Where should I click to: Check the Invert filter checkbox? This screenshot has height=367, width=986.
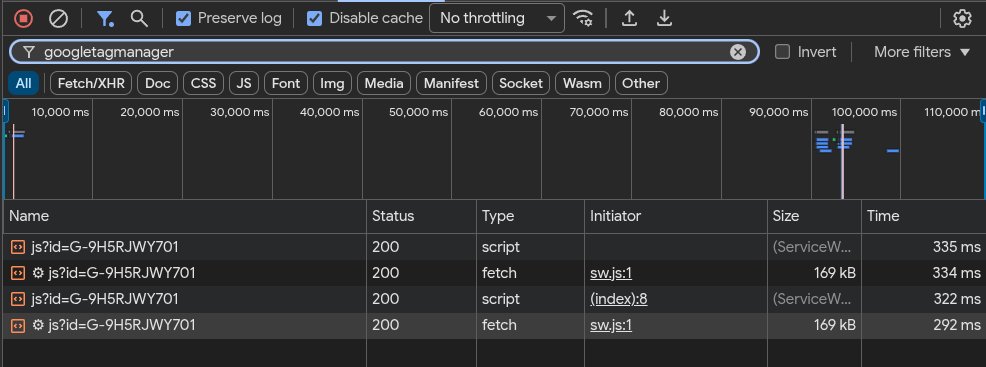click(x=782, y=52)
